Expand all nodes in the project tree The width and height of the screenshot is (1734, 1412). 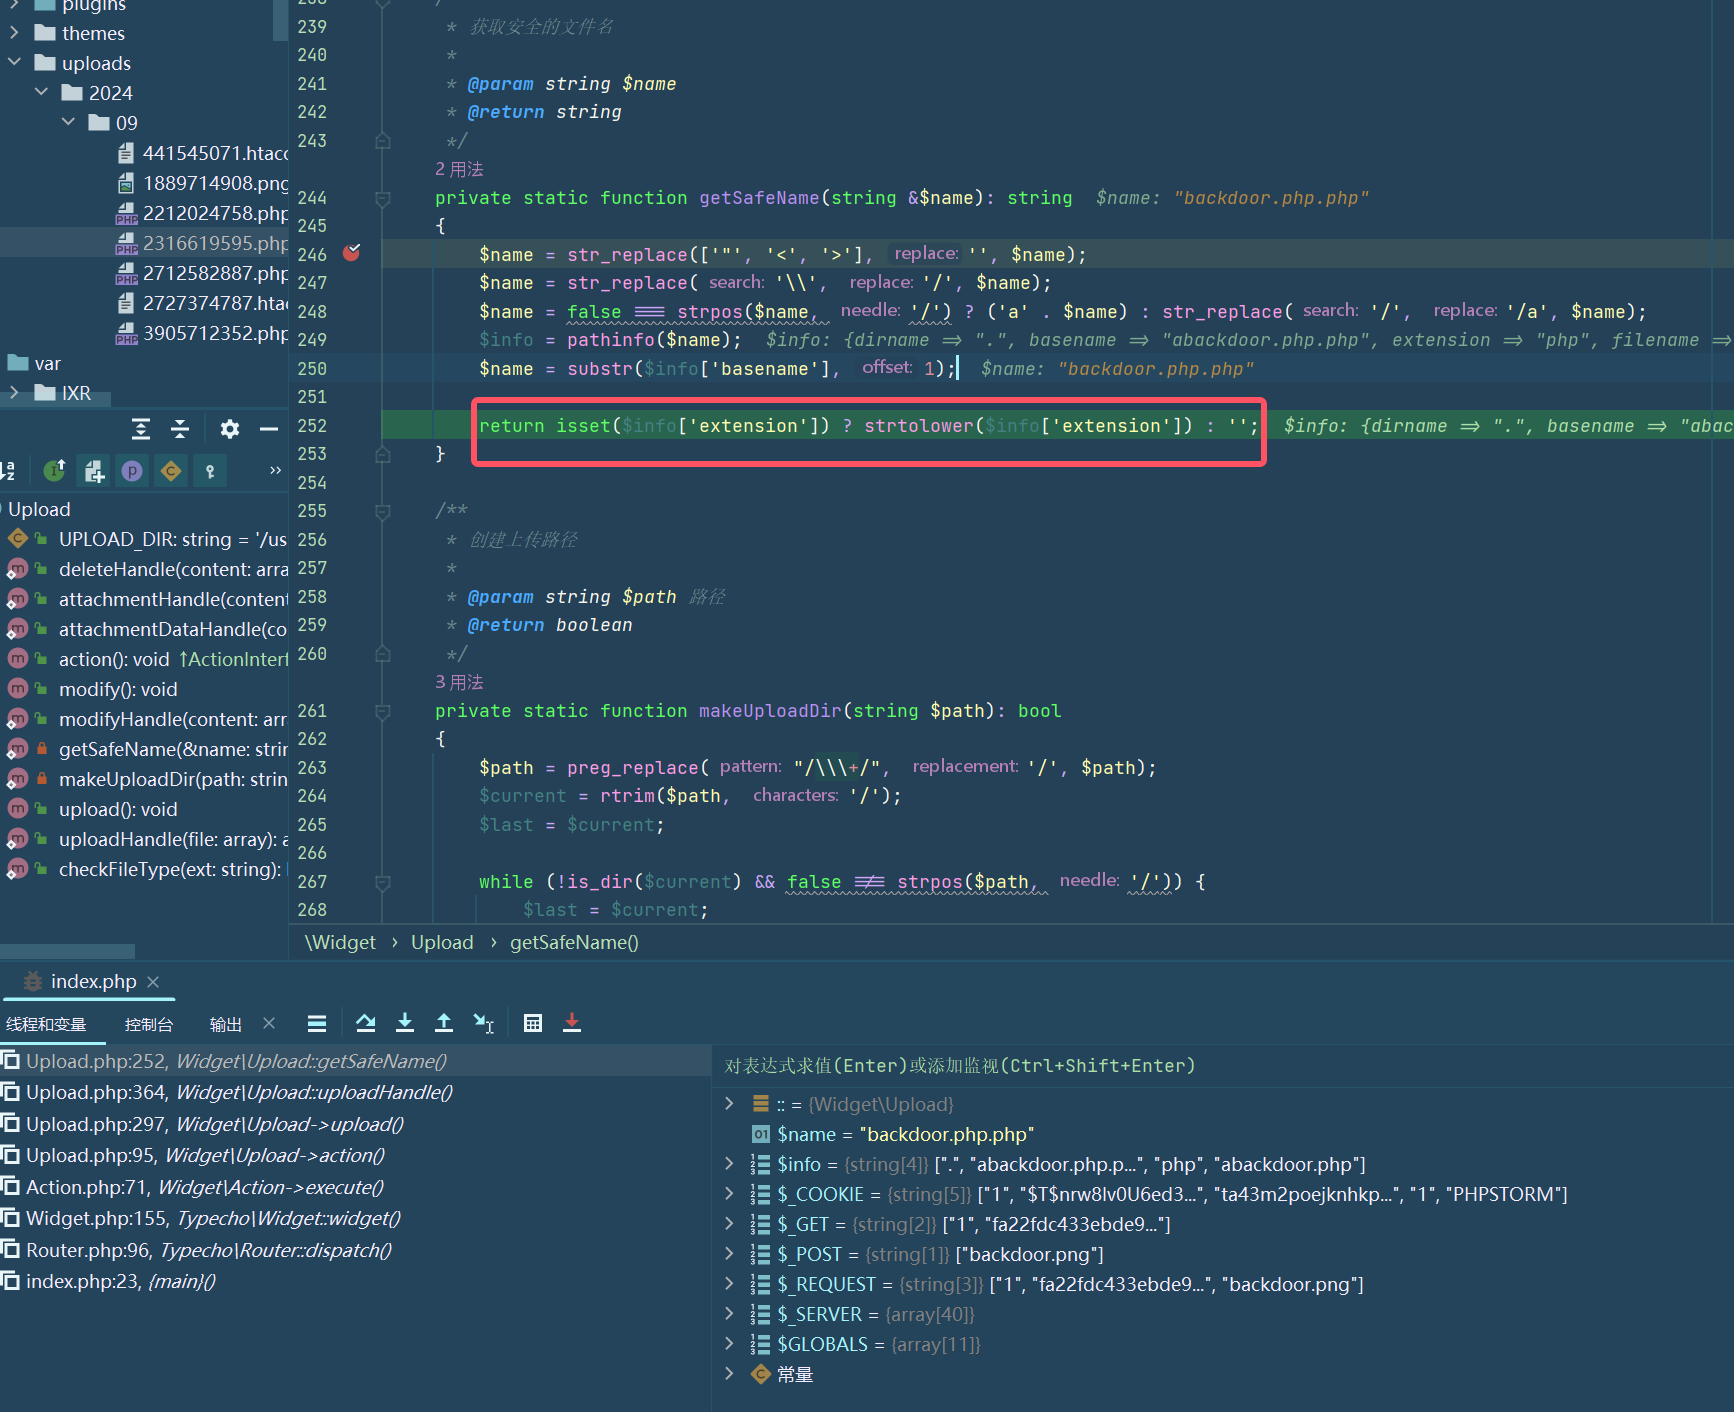pos(141,429)
